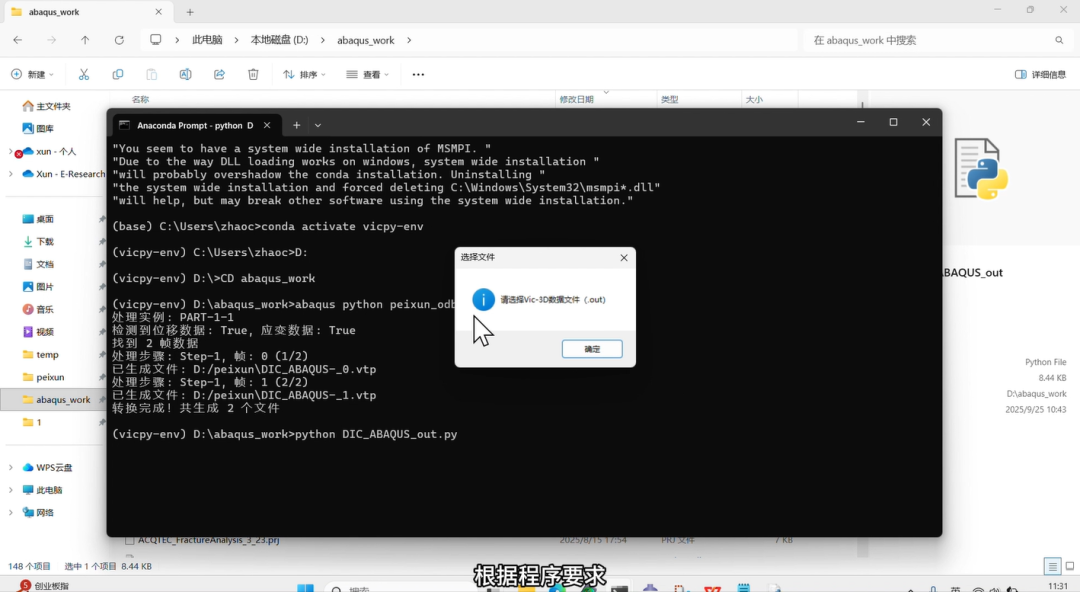Go up one folder level
Viewport: 1080px width, 592px height.
click(85, 40)
